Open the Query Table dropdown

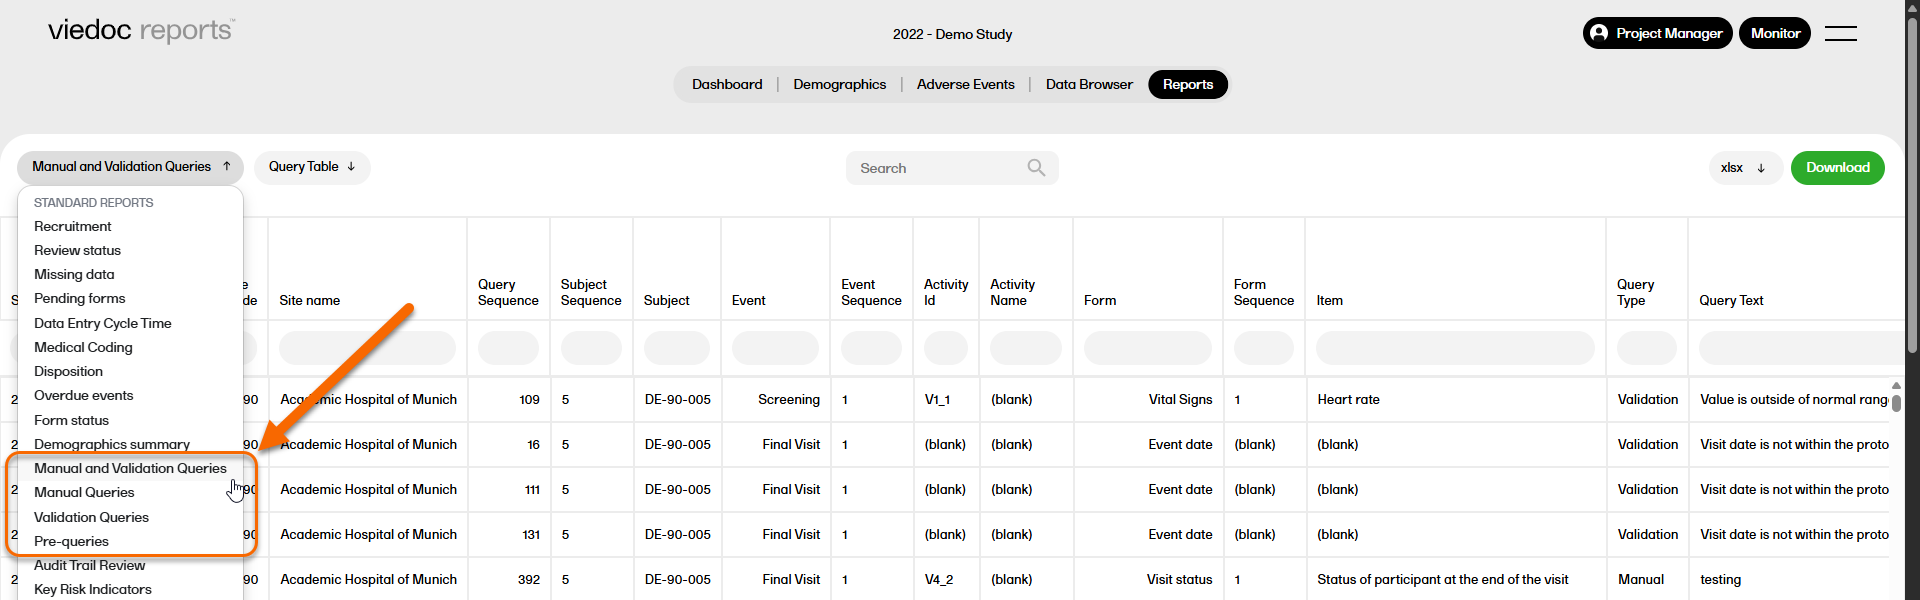coord(311,167)
